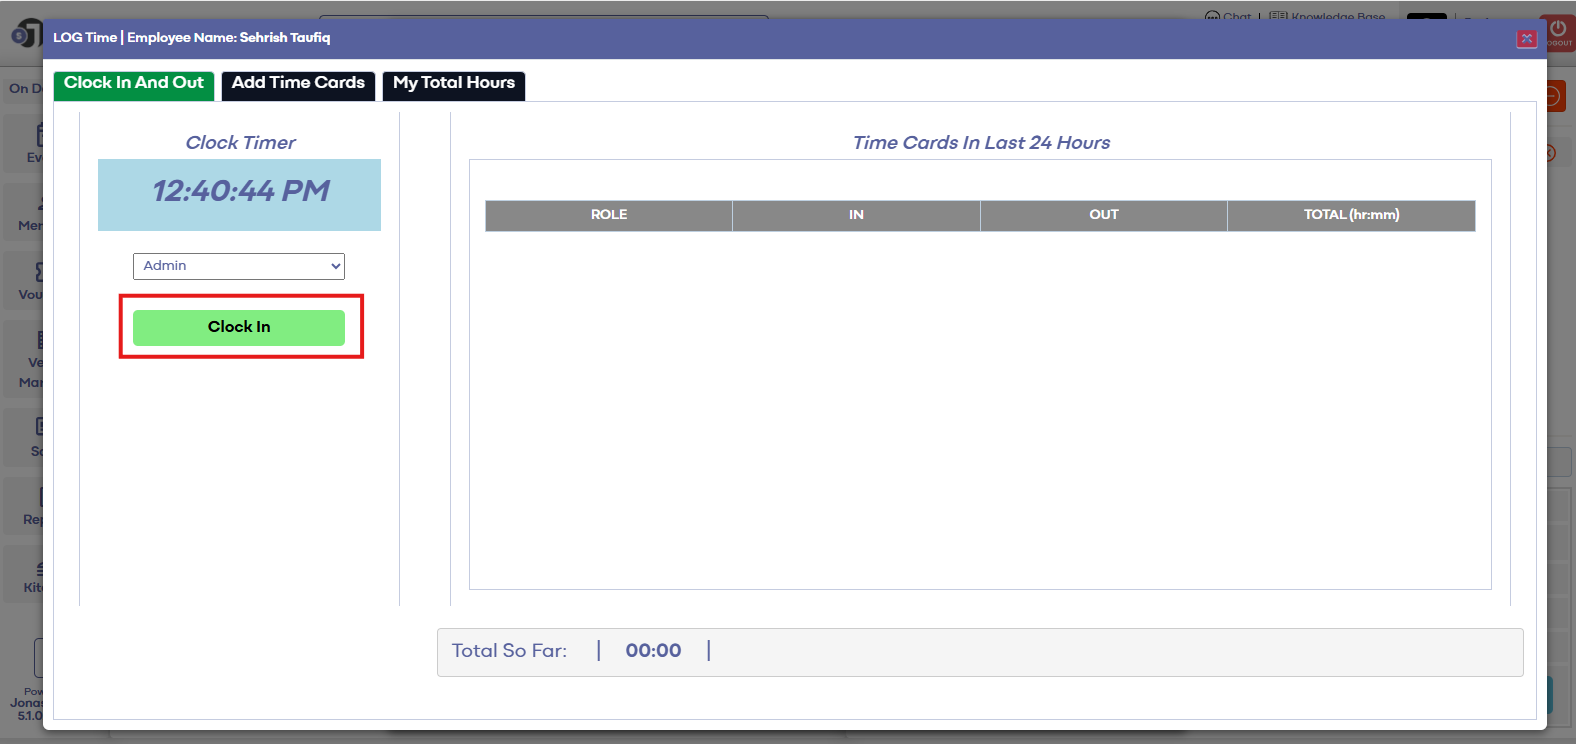The height and width of the screenshot is (744, 1576).
Task: Click the IN column header
Action: [x=856, y=215]
